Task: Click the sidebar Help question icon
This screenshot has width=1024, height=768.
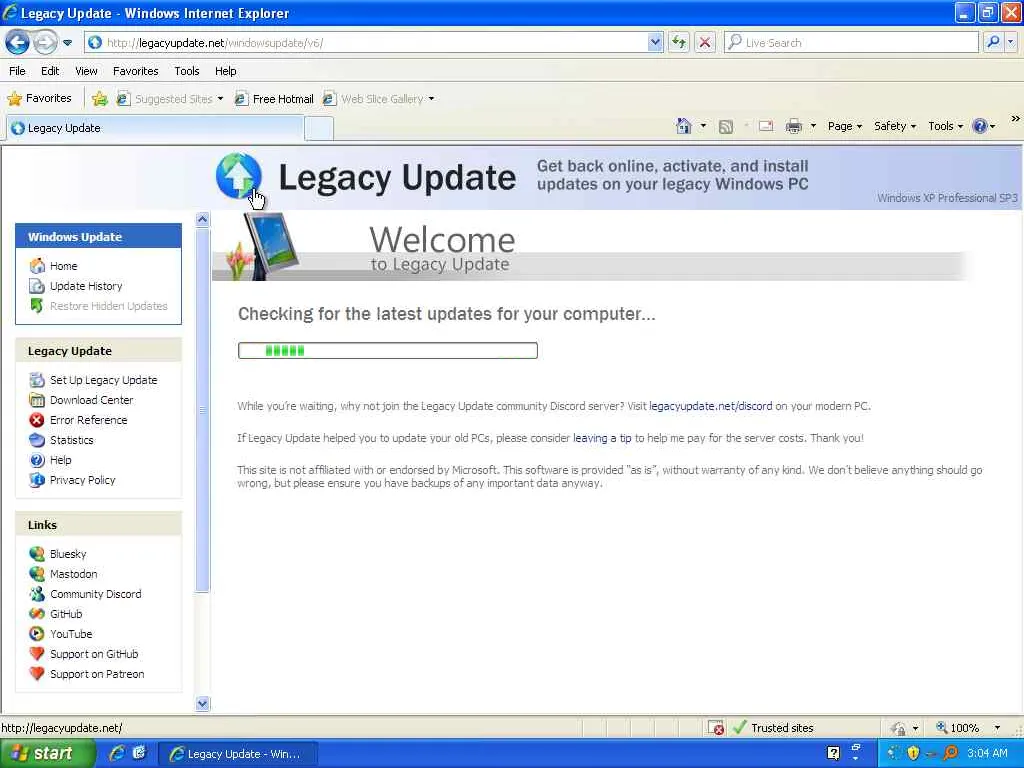Action: [37, 460]
